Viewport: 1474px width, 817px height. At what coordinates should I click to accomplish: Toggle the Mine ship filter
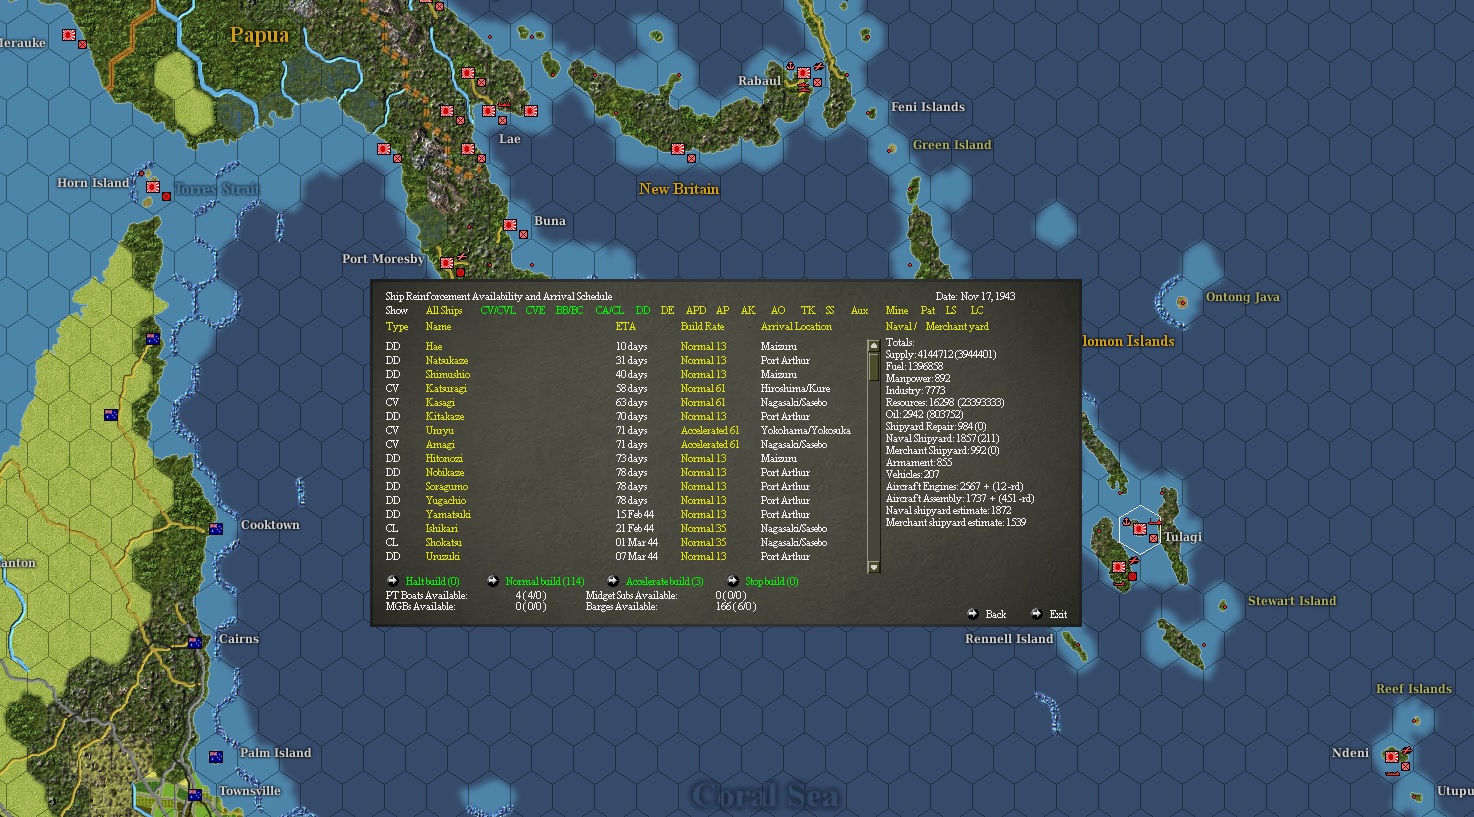point(897,311)
